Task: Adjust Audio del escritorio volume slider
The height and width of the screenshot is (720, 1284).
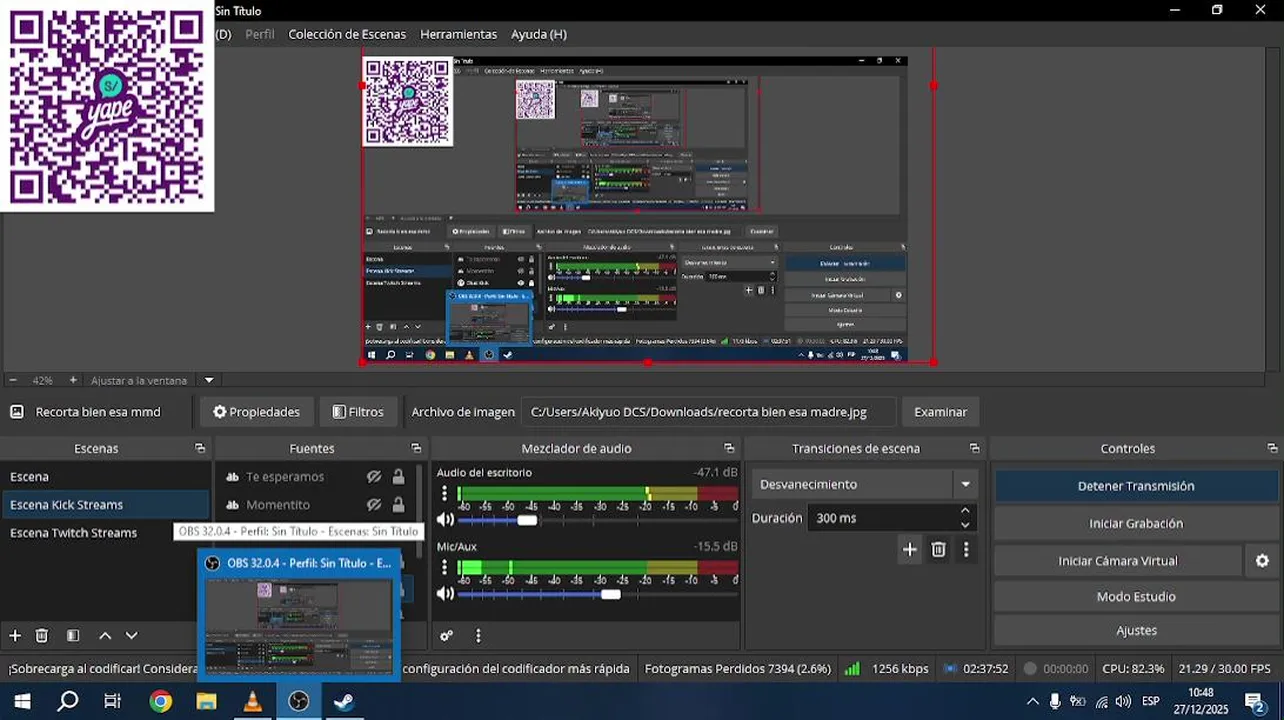Action: point(526,520)
